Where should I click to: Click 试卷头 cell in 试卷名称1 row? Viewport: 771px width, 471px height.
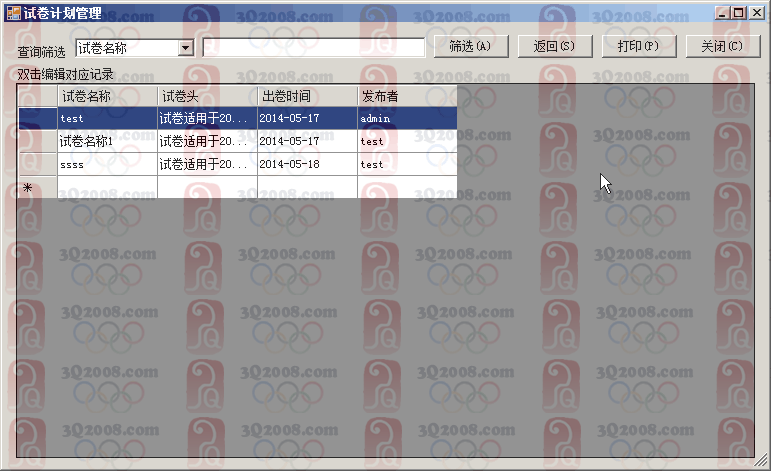click(x=208, y=141)
